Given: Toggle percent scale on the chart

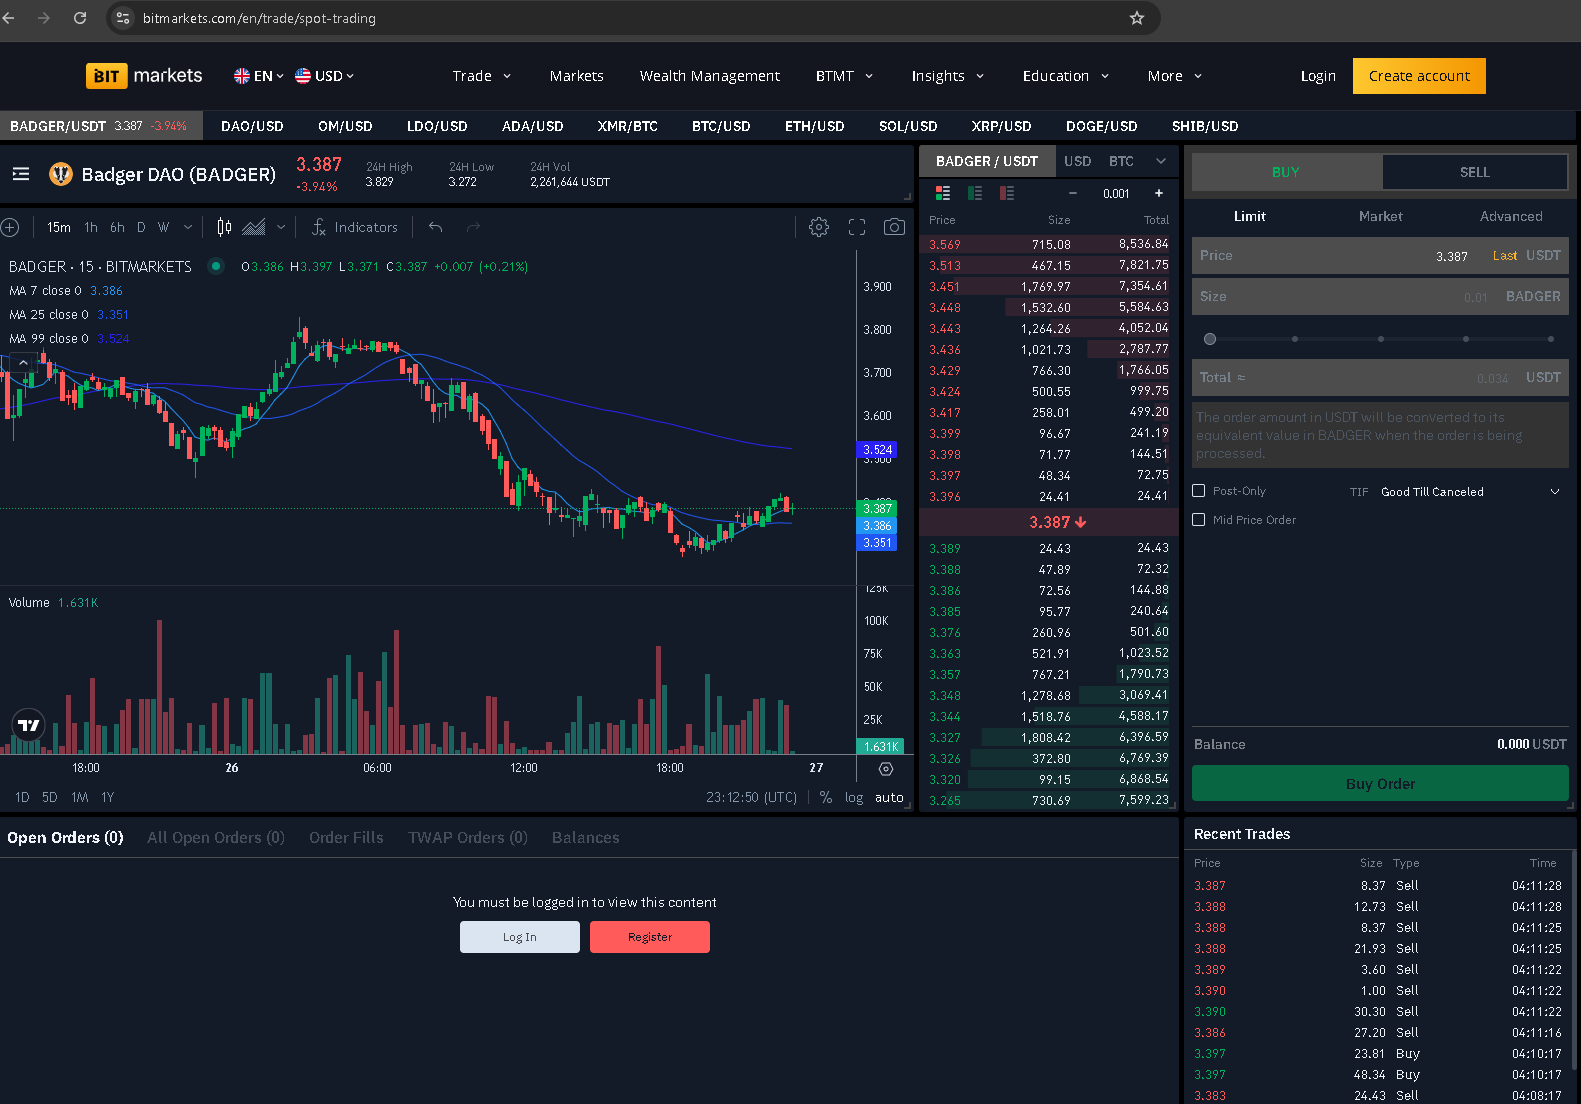Looking at the screenshot, I should coord(826,797).
